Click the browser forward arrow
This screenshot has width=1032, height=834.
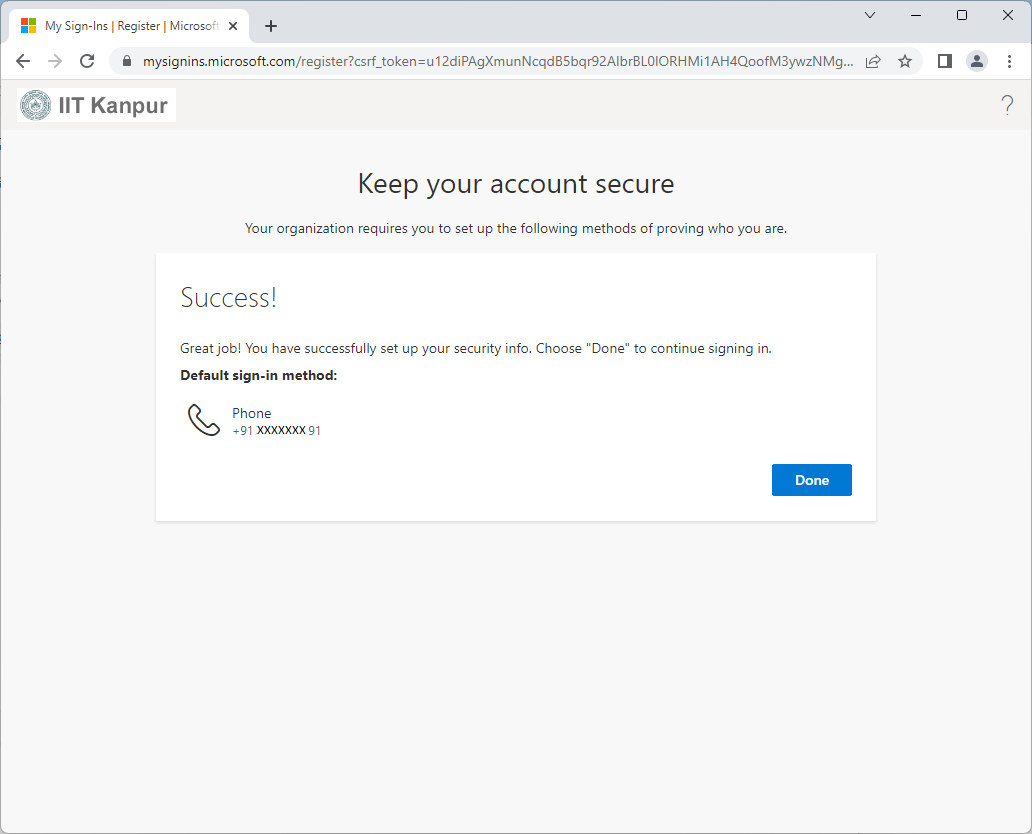[x=55, y=61]
